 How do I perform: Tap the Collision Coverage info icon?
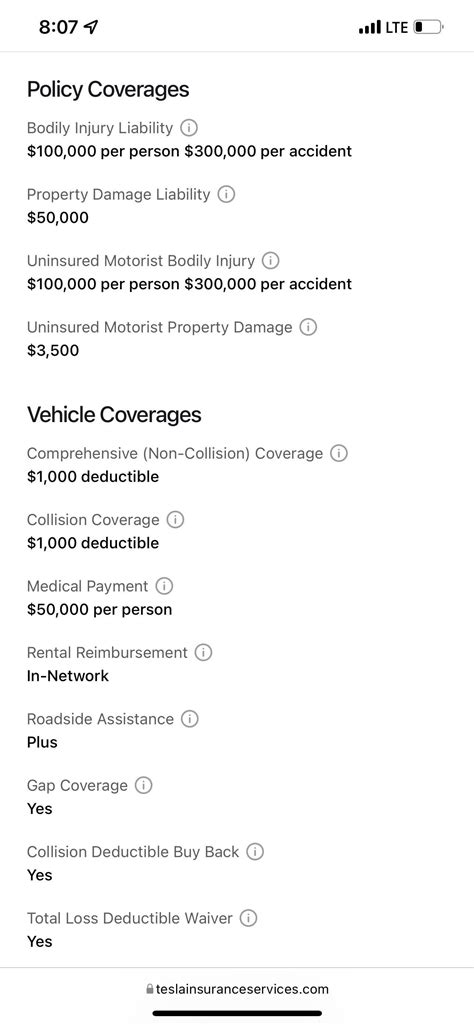175,520
